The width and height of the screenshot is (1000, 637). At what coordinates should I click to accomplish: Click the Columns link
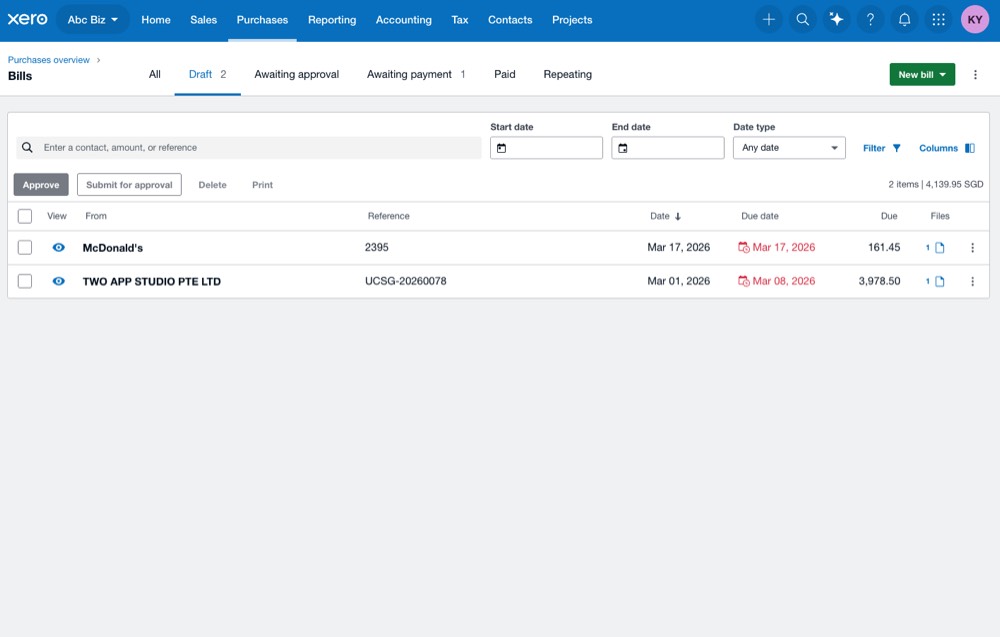pos(938,148)
